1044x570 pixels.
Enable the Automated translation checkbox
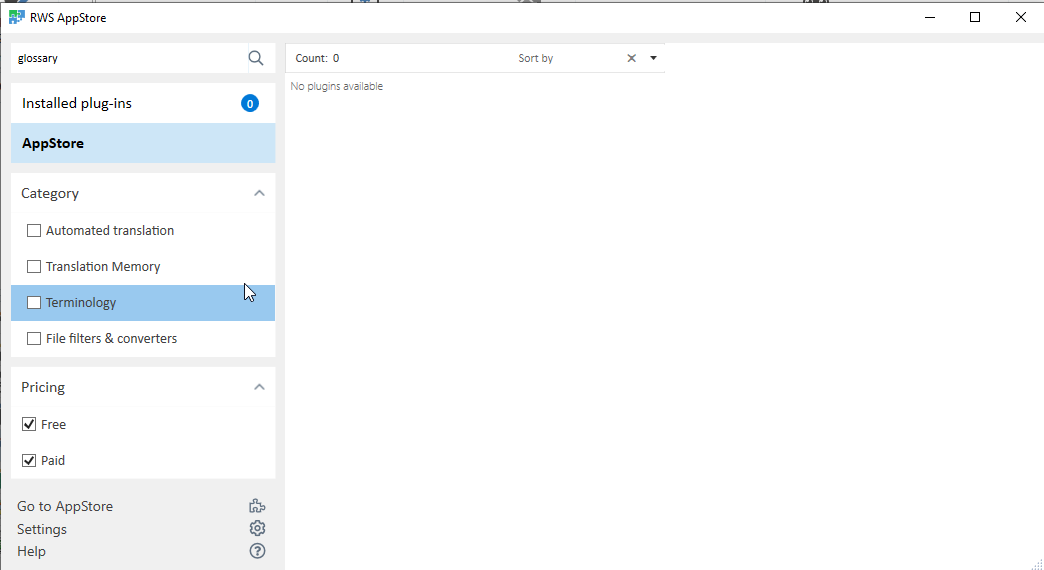(x=34, y=230)
